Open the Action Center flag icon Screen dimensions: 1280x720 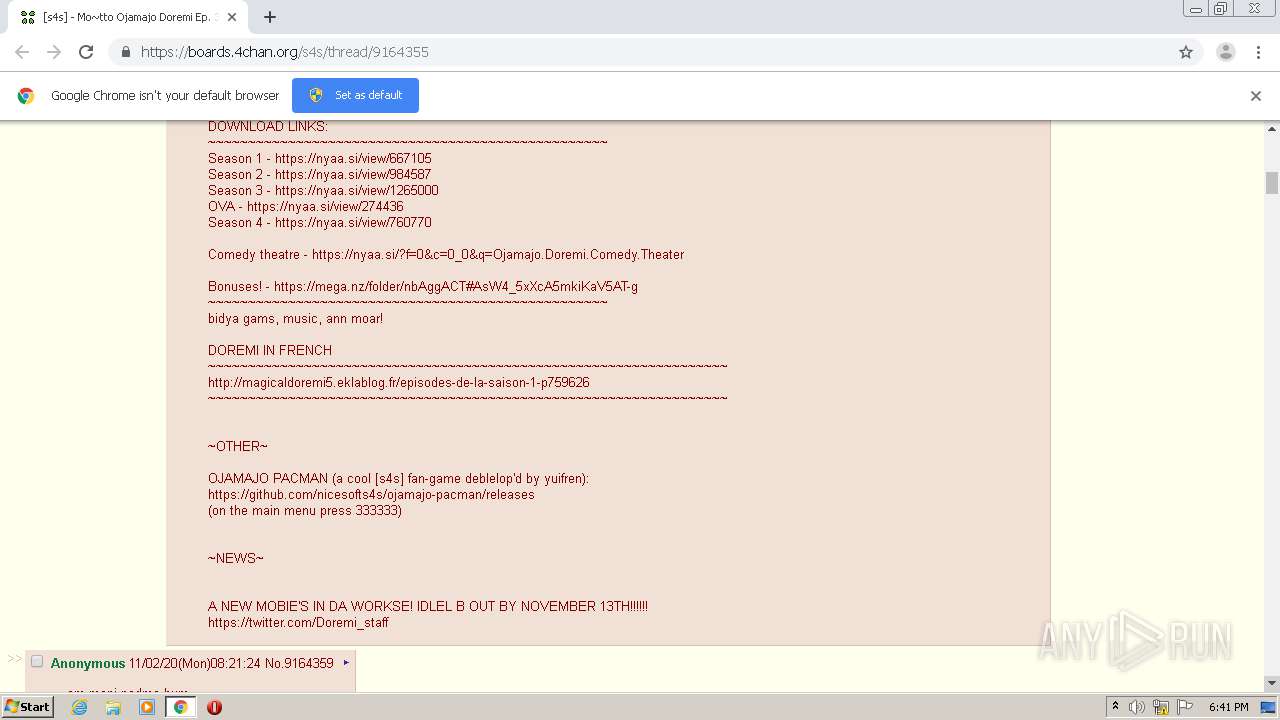pyautogui.click(x=1184, y=707)
